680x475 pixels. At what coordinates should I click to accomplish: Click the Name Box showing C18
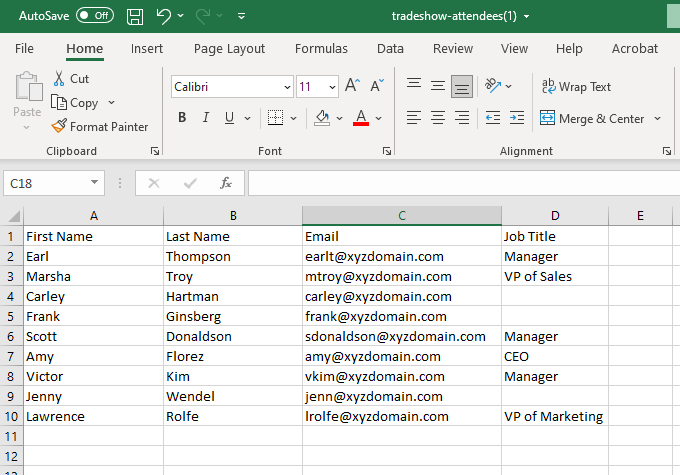[x=45, y=183]
